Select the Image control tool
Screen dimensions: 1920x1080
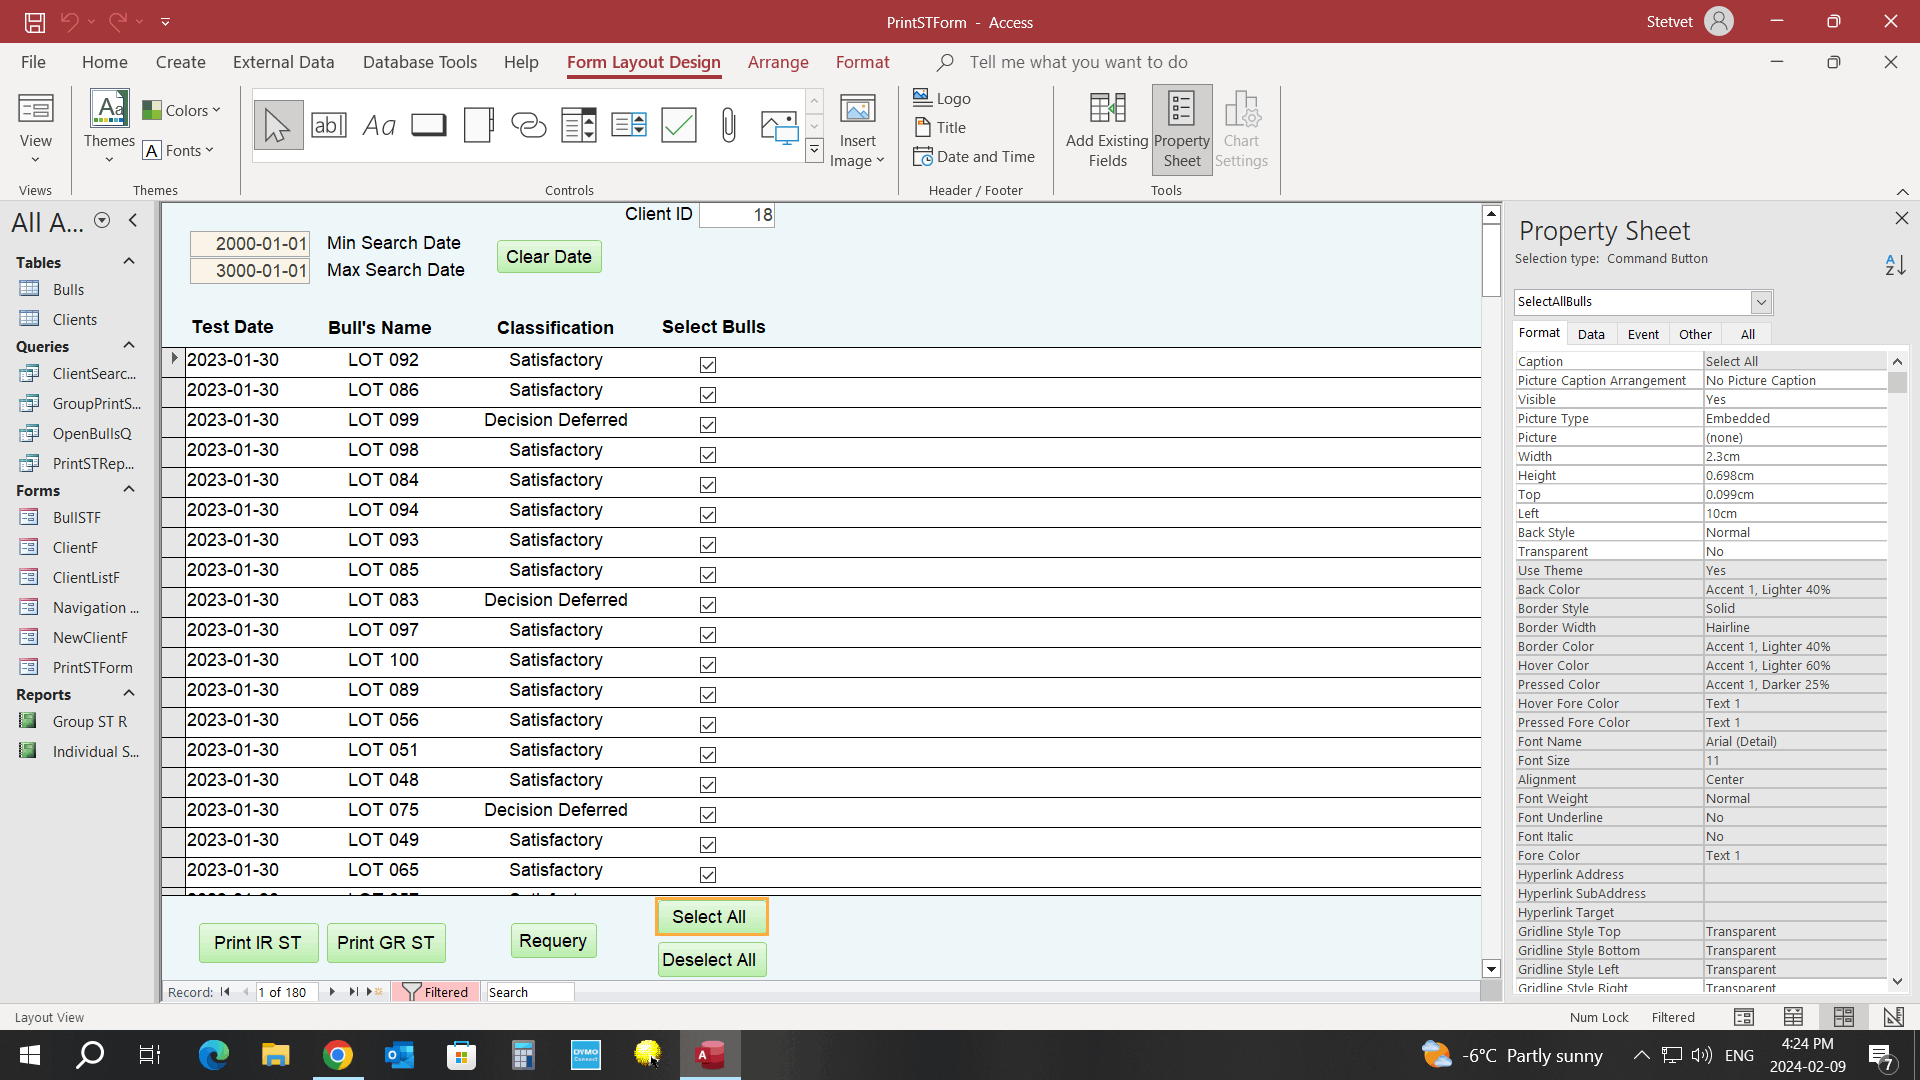point(779,126)
